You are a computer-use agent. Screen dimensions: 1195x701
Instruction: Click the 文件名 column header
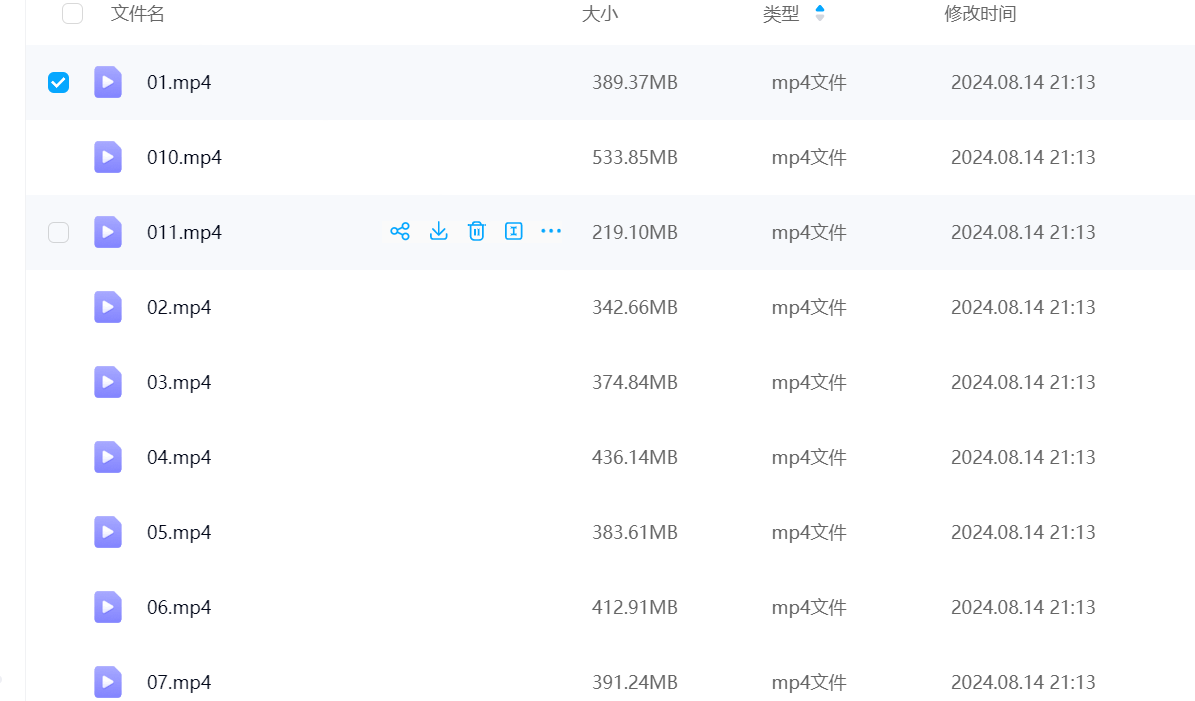tap(138, 14)
